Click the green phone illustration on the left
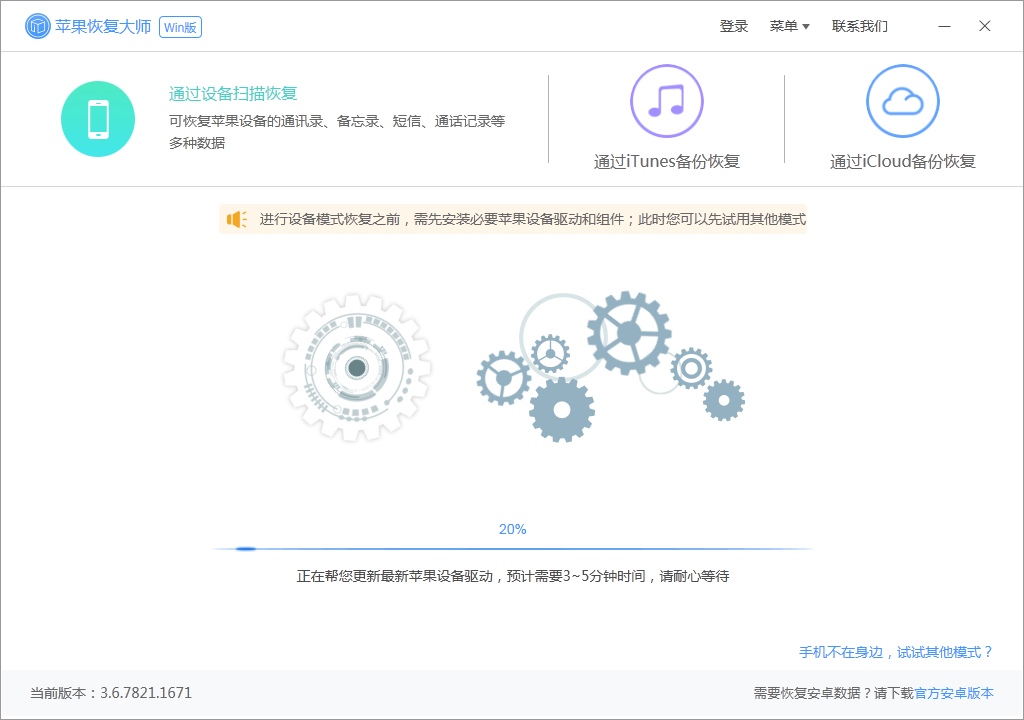The image size is (1024, 720). point(98,118)
